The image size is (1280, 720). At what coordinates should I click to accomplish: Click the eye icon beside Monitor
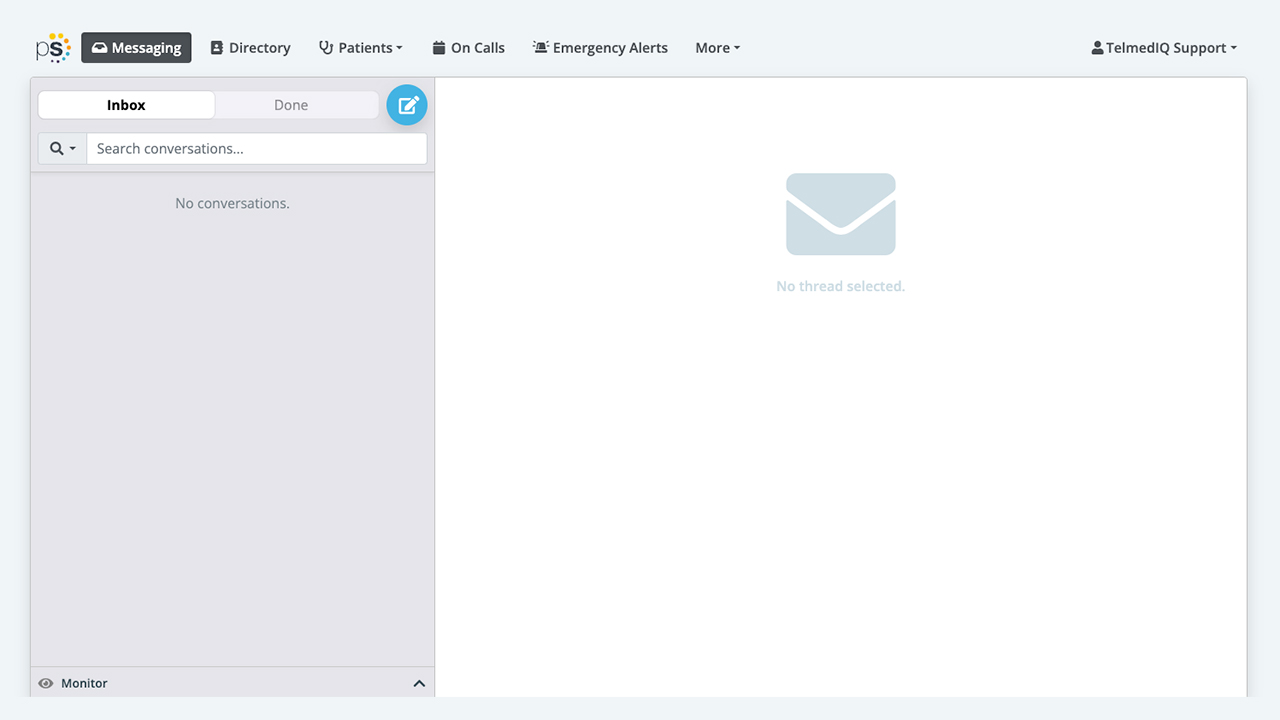pos(46,684)
